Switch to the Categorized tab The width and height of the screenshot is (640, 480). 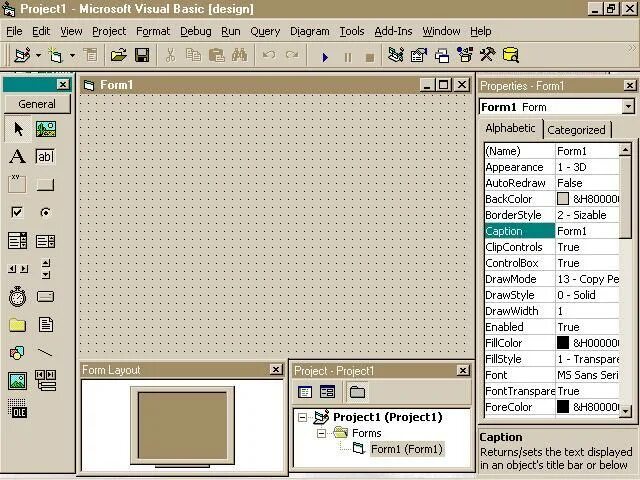pos(576,130)
